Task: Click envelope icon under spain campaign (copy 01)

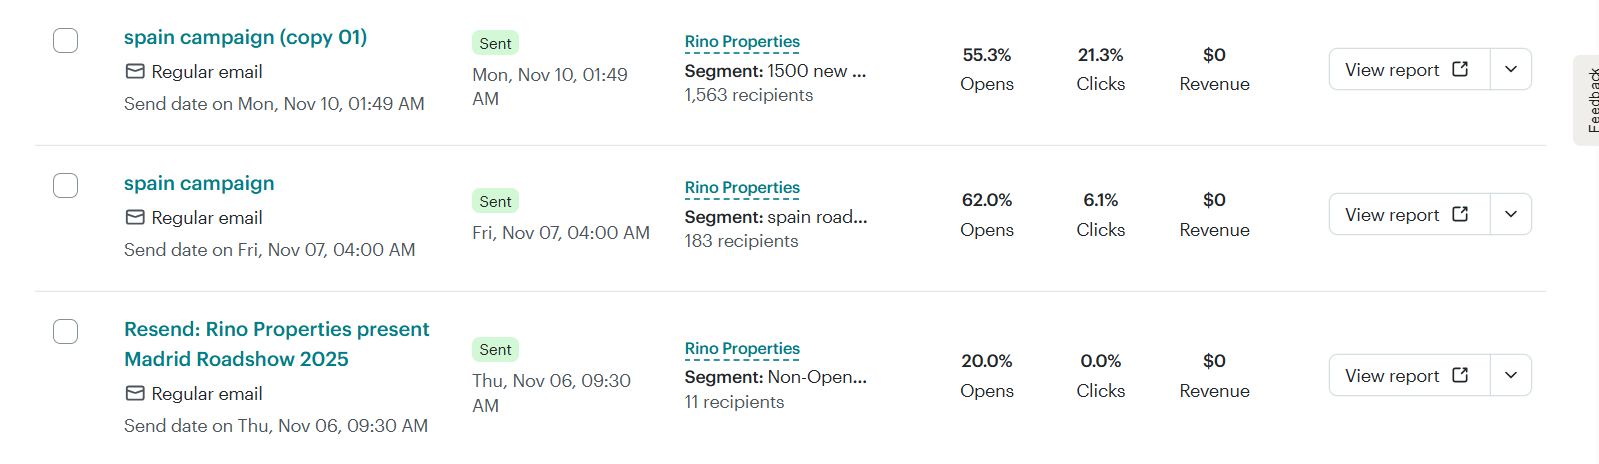Action: pos(135,72)
